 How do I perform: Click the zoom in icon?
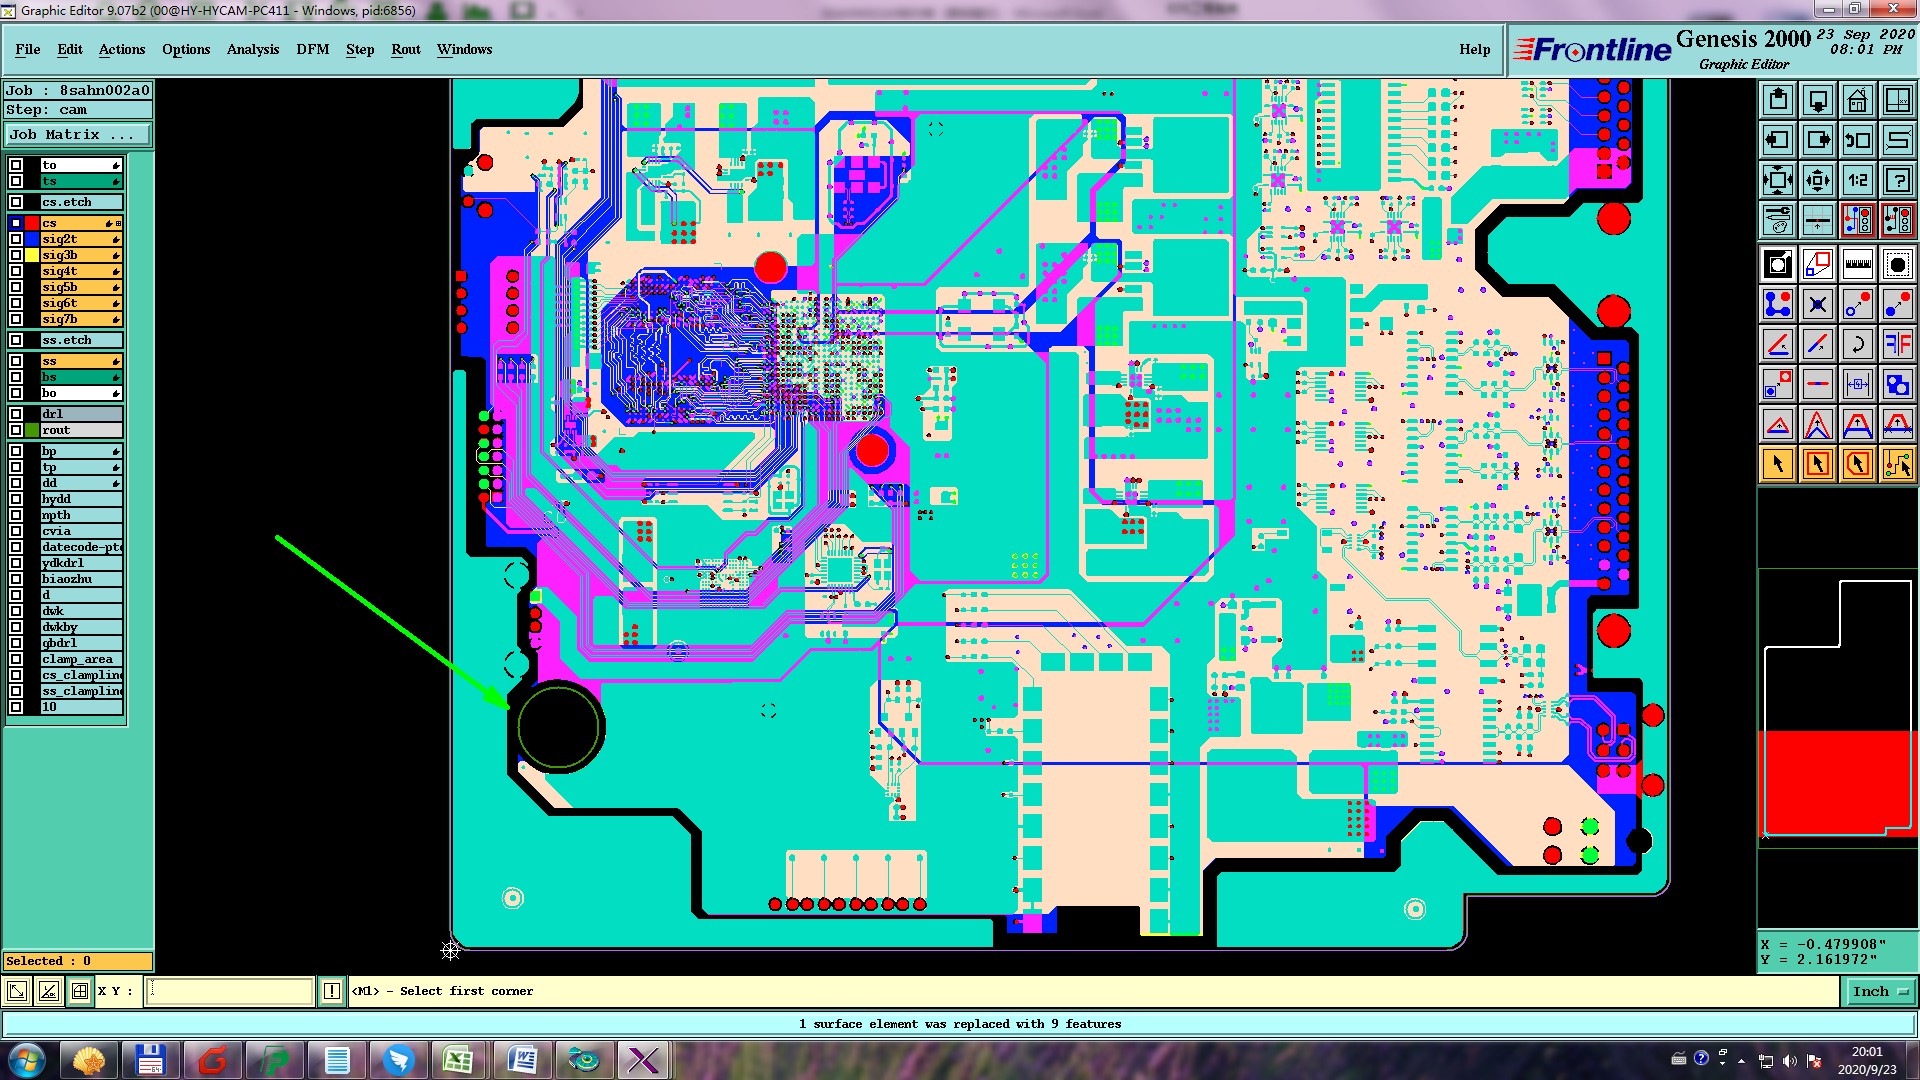1778,180
